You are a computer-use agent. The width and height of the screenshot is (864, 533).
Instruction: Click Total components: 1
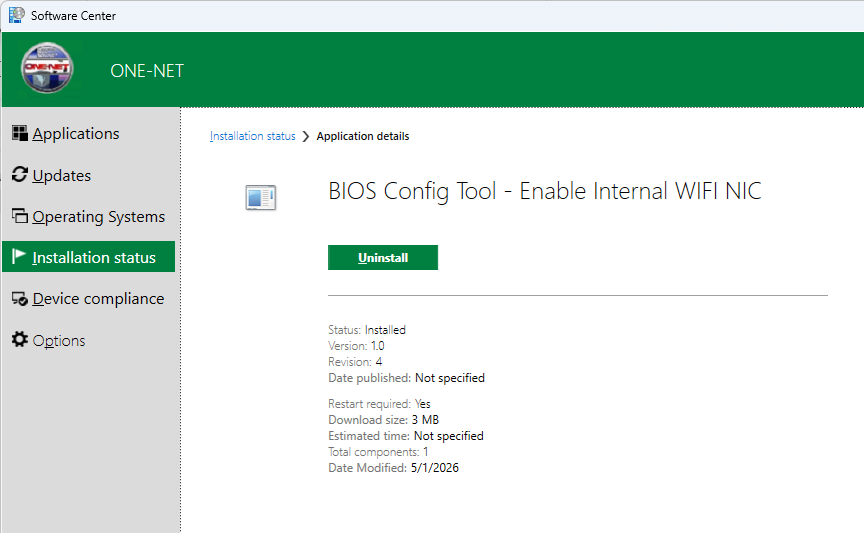[378, 451]
